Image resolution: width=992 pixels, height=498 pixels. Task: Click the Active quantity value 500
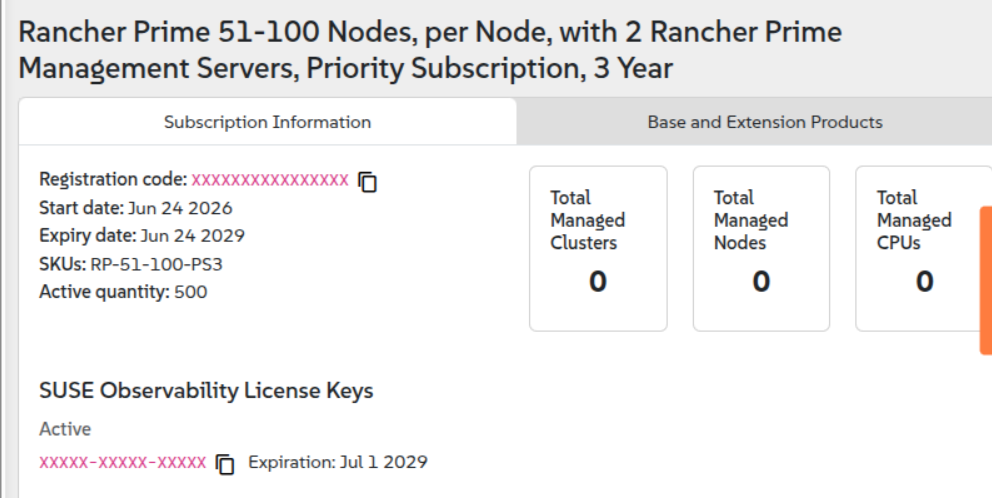190,292
